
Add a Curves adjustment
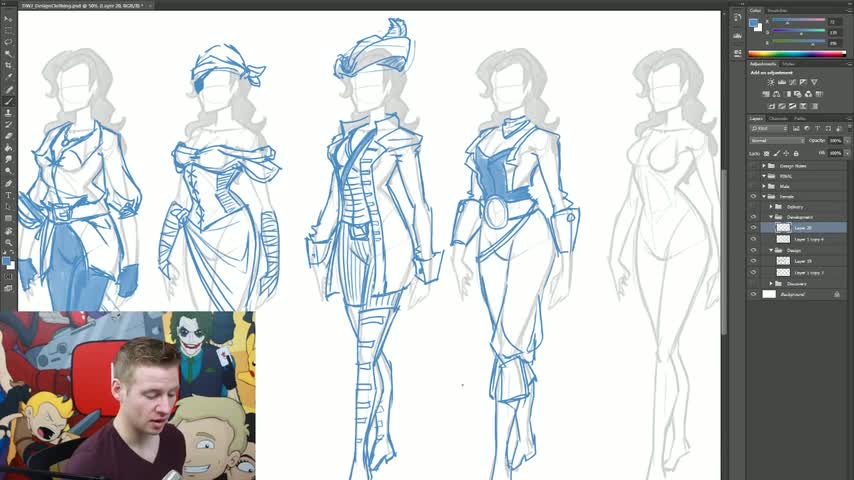[792, 82]
